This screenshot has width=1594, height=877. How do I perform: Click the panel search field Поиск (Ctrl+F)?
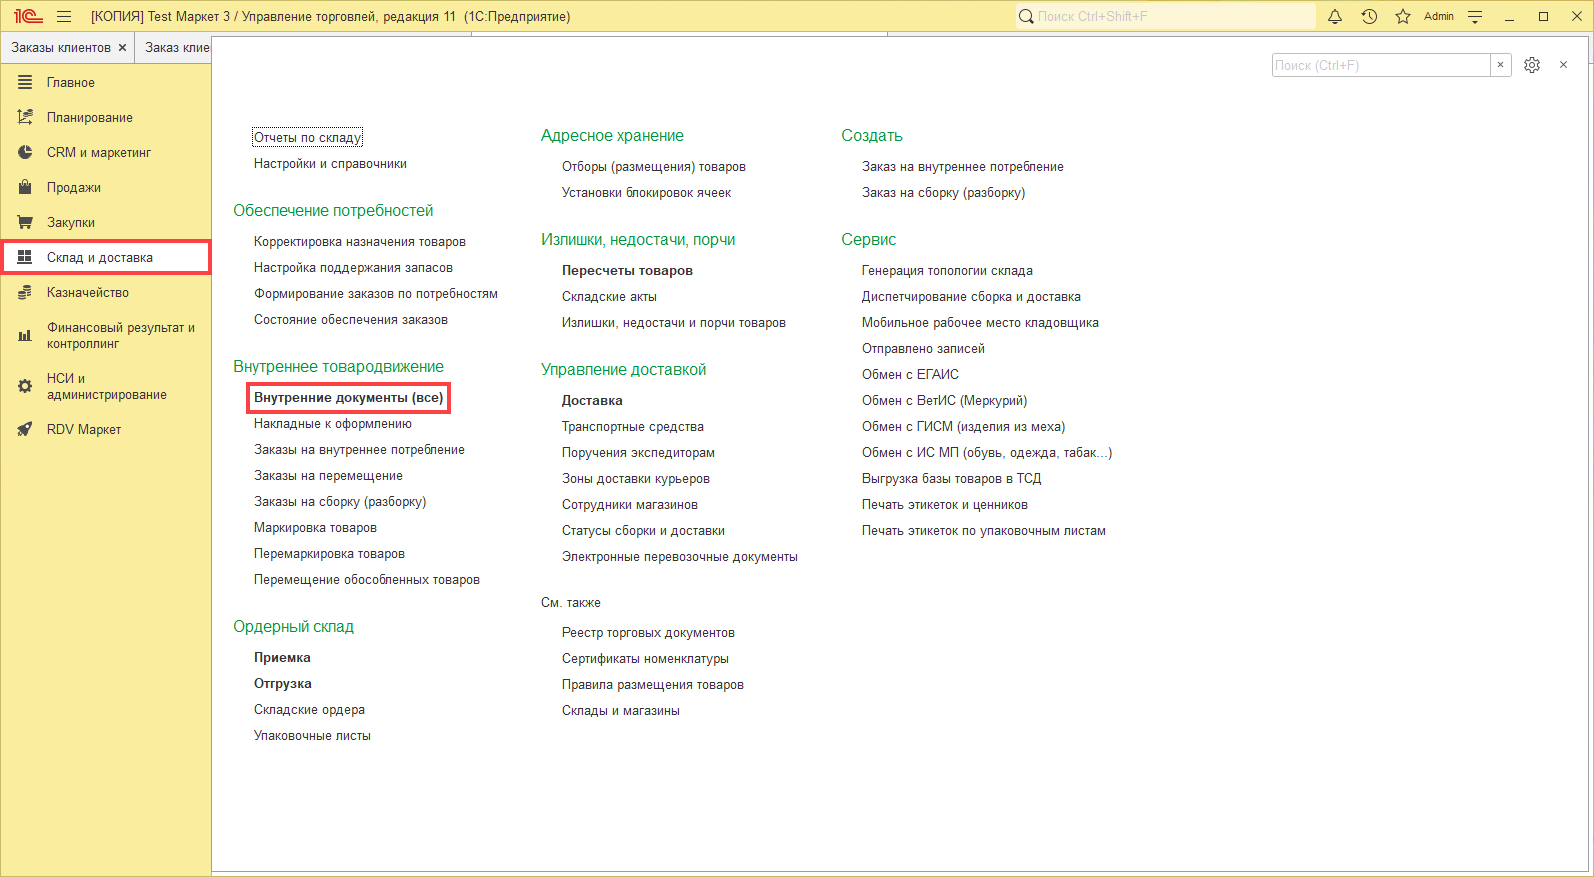coord(1381,65)
